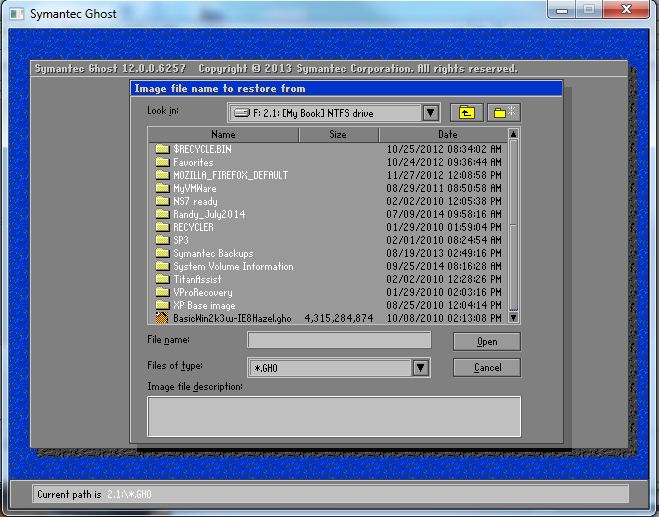The image size is (659, 517).
Task: Sort by the Name column header
Action: tap(223, 135)
